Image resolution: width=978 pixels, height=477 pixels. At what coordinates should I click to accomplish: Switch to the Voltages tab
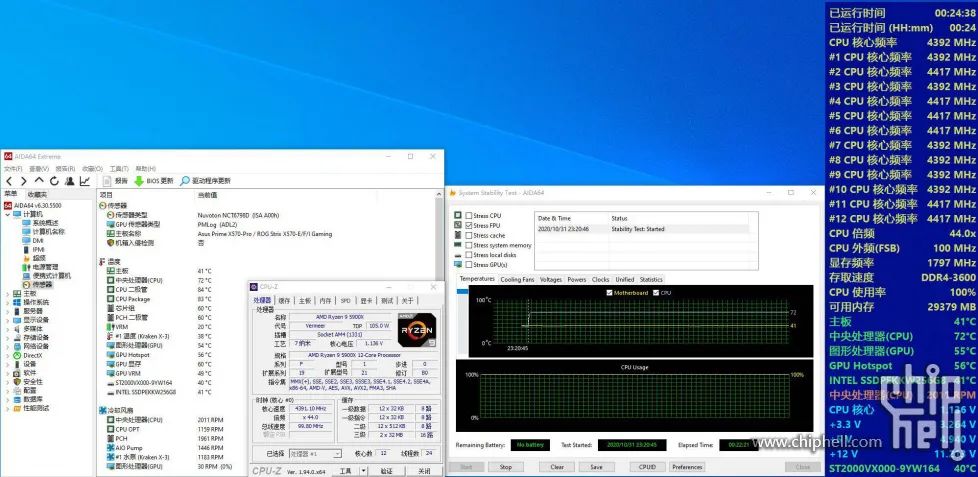coord(551,279)
